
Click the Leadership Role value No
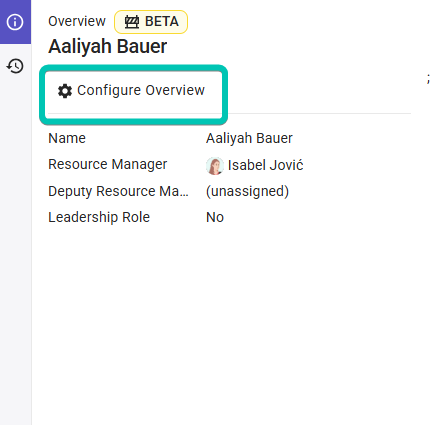coord(215,217)
